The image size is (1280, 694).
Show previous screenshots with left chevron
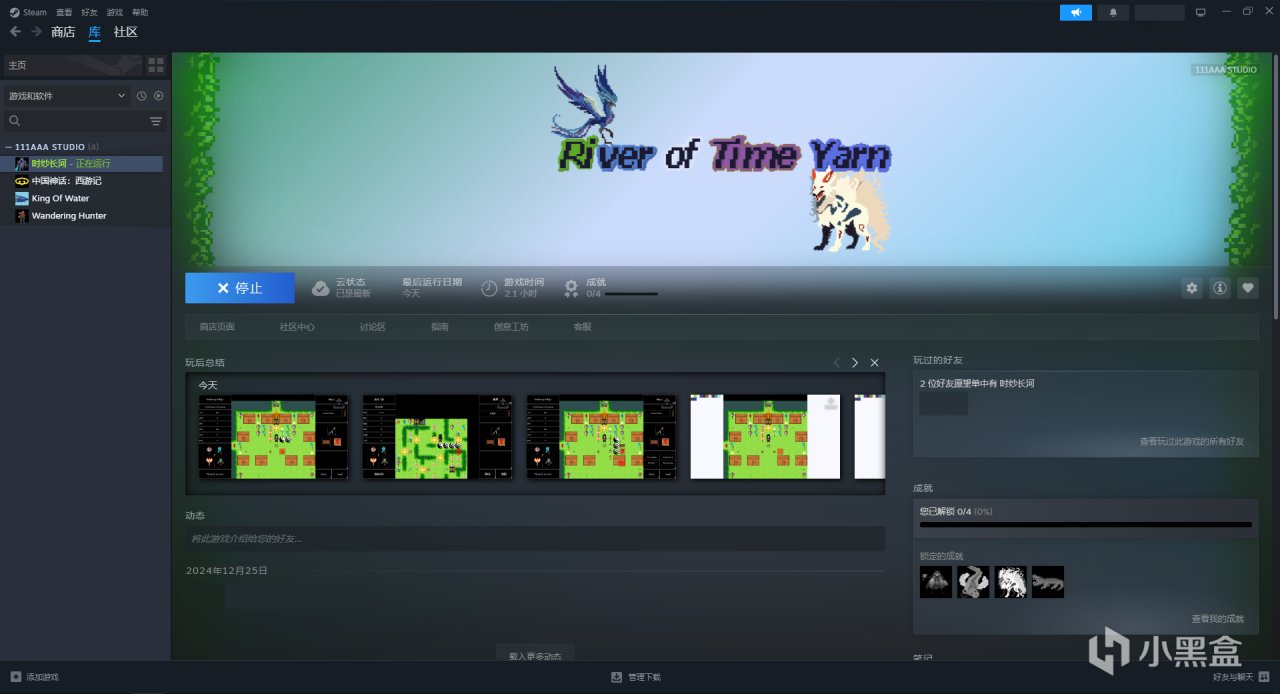[x=837, y=363]
